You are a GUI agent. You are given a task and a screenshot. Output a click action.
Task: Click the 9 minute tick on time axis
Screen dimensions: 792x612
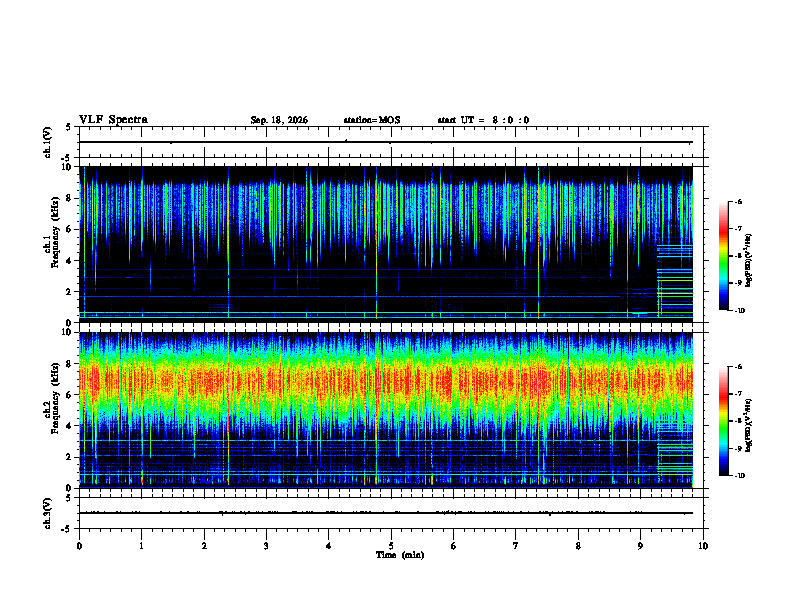640,546
